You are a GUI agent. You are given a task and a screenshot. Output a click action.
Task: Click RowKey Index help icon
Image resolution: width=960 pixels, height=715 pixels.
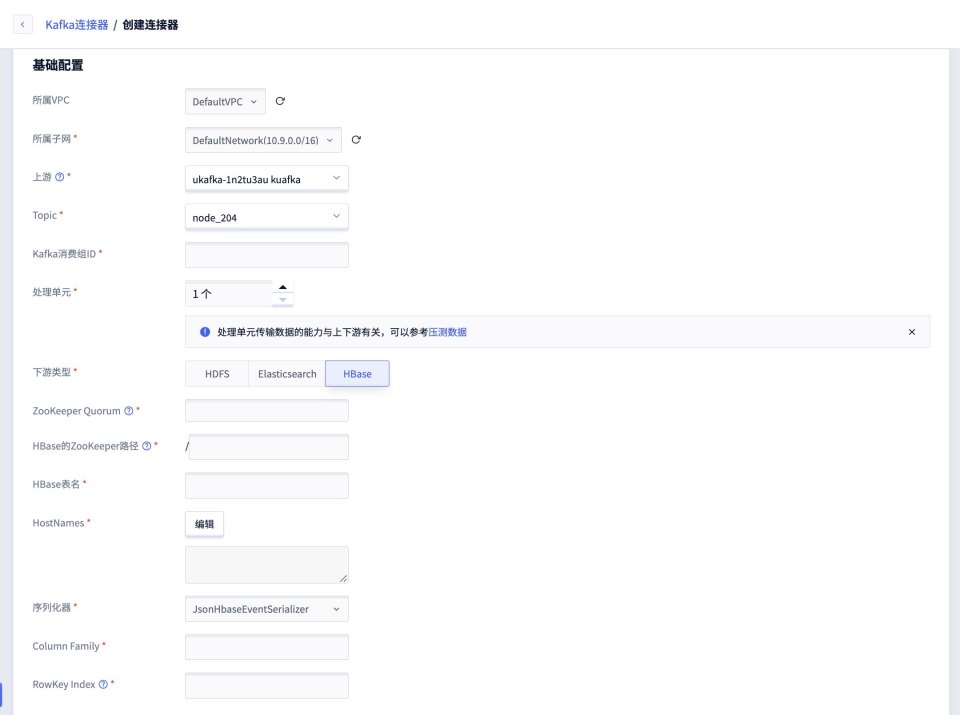[x=103, y=685]
